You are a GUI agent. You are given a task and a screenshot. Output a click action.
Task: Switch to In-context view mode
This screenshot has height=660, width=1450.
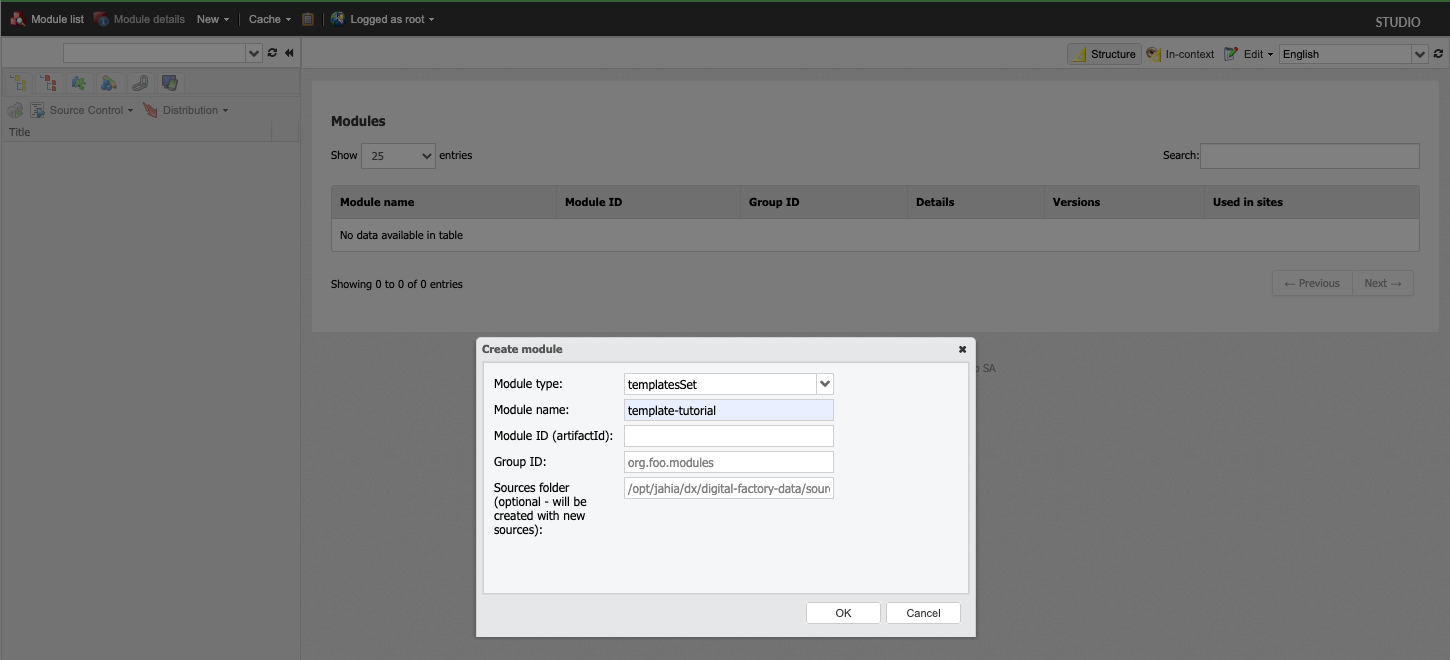(1180, 54)
